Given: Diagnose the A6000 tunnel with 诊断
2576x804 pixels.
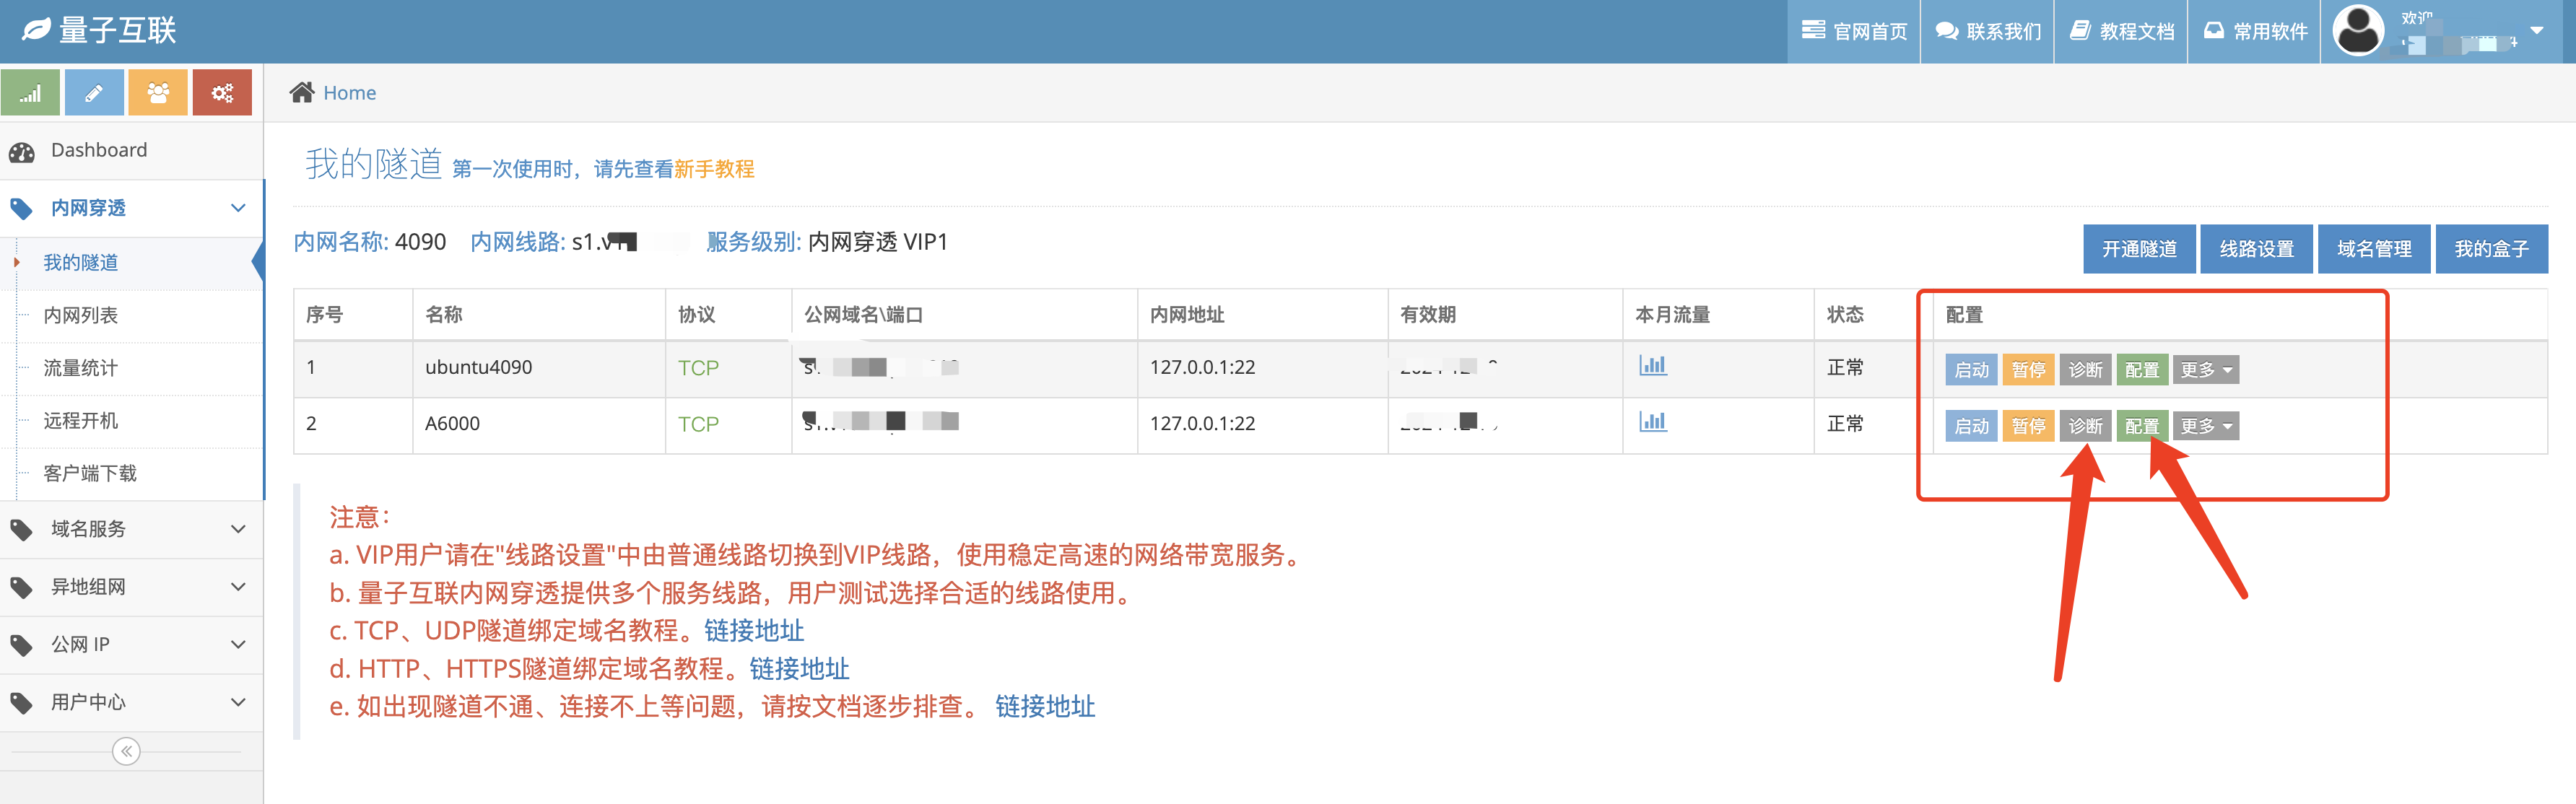Looking at the screenshot, I should 2086,426.
